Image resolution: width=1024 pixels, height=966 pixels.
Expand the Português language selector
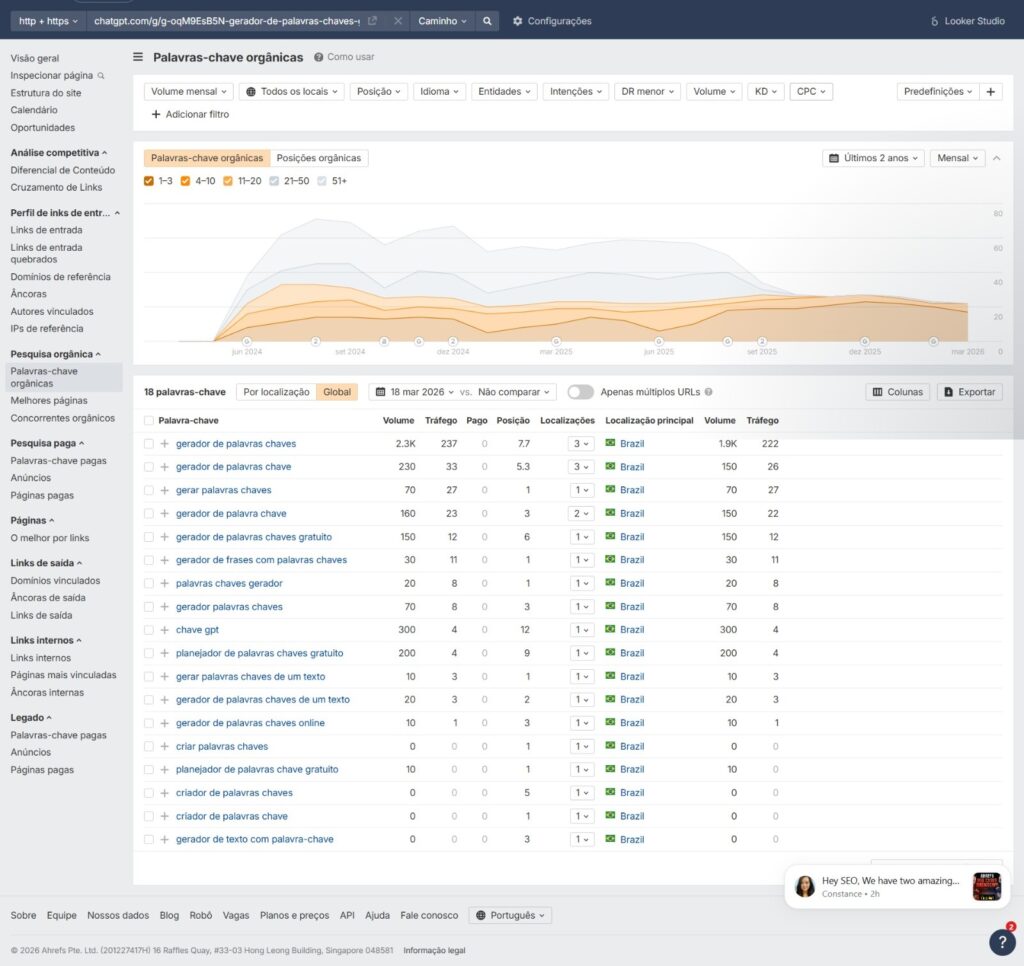tap(510, 915)
